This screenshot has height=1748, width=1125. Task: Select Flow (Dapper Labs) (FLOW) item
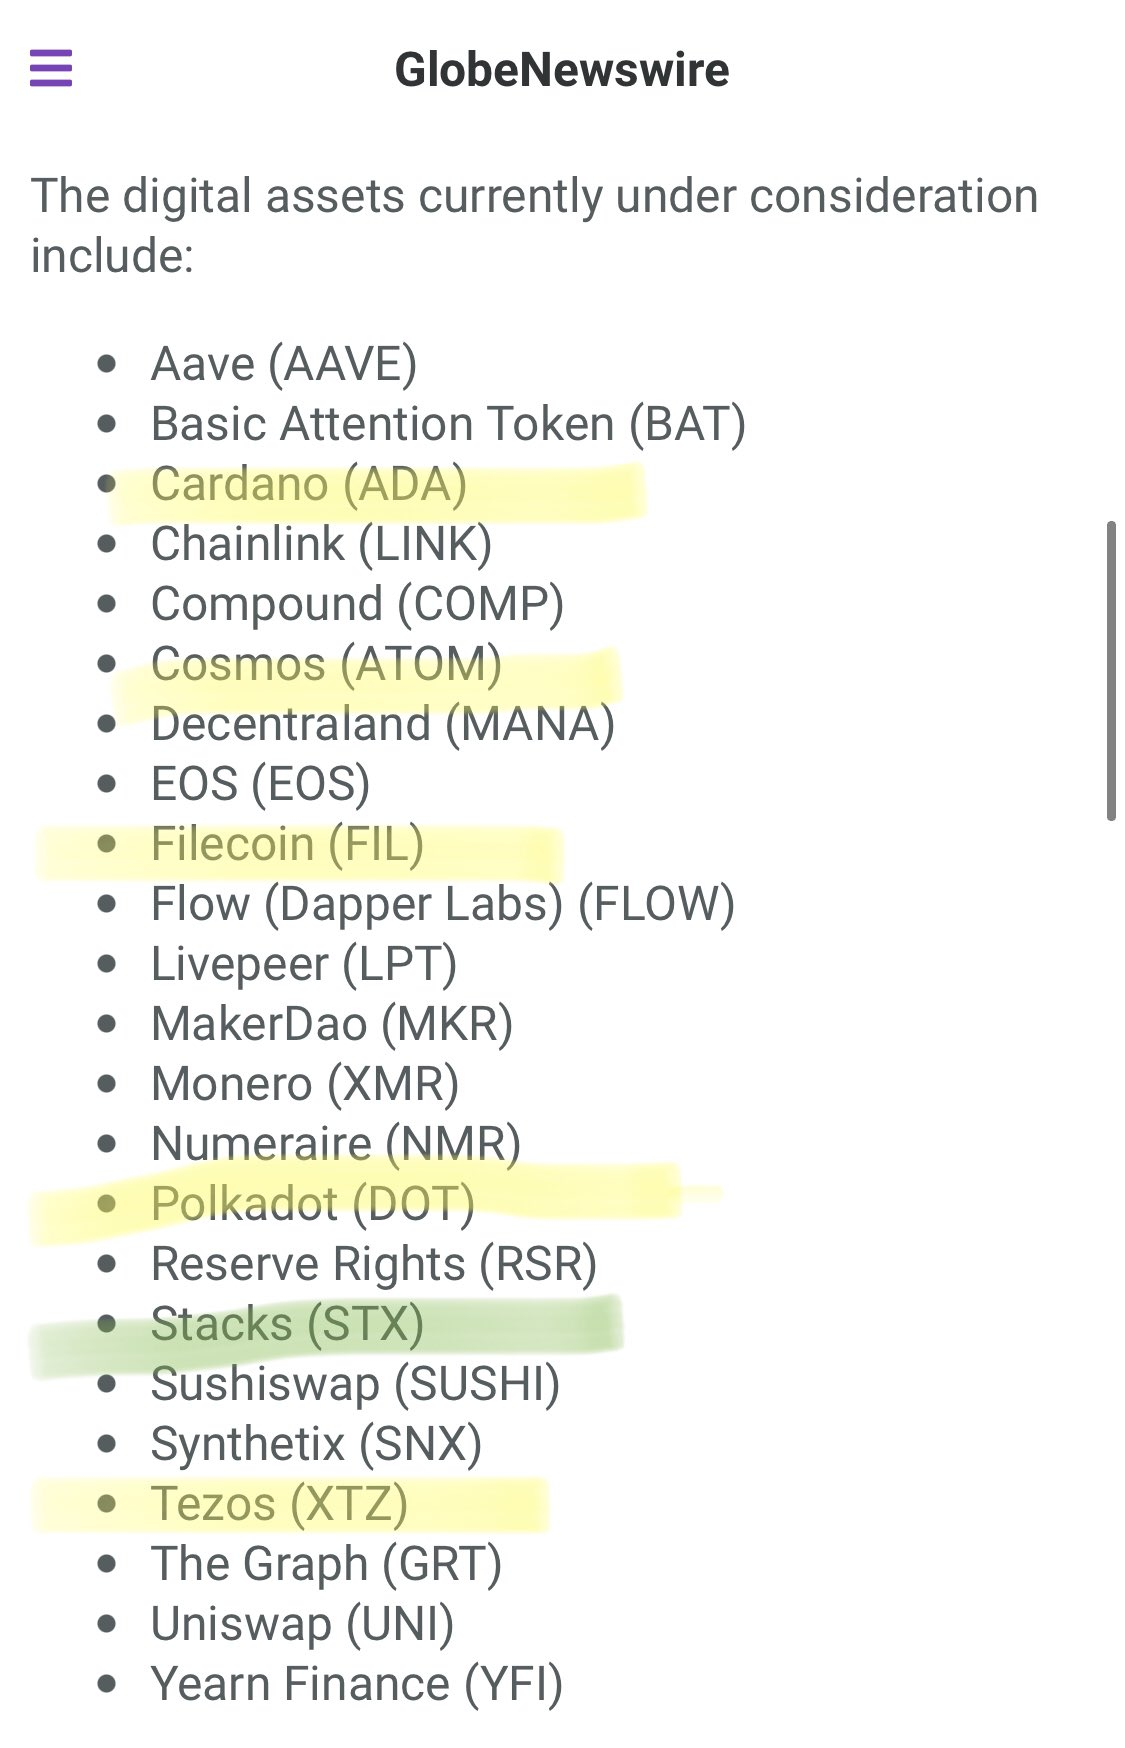tap(443, 904)
